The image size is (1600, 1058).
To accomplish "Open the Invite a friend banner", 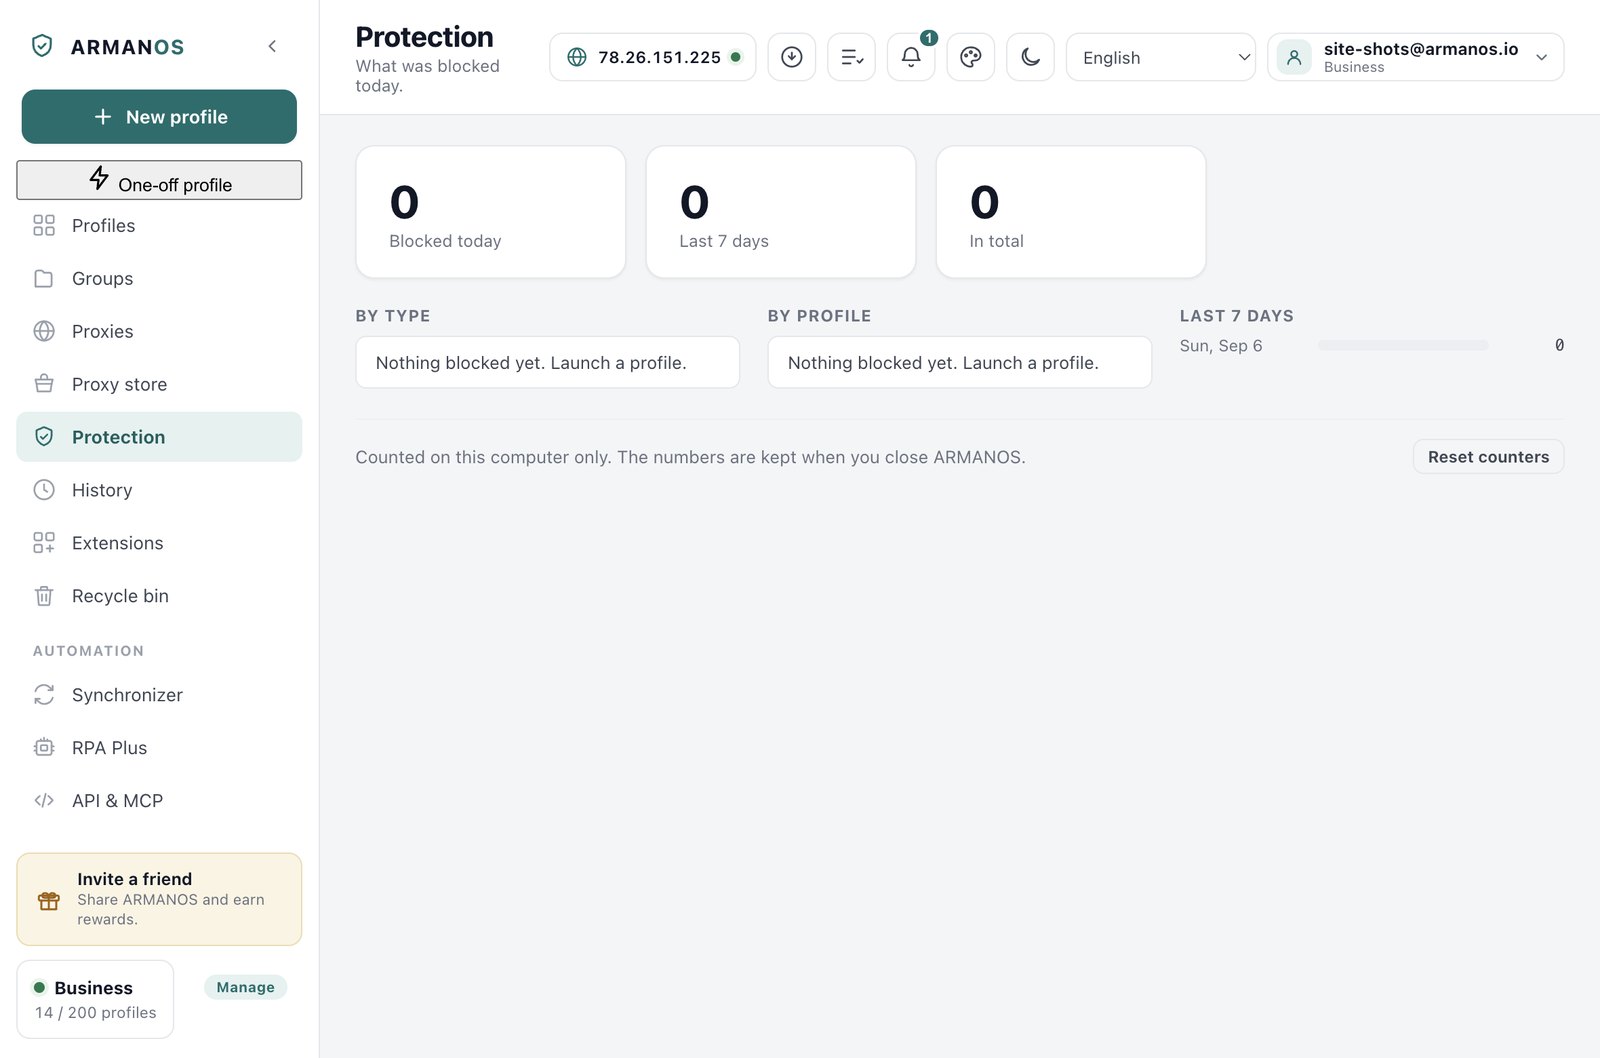I will tap(159, 899).
